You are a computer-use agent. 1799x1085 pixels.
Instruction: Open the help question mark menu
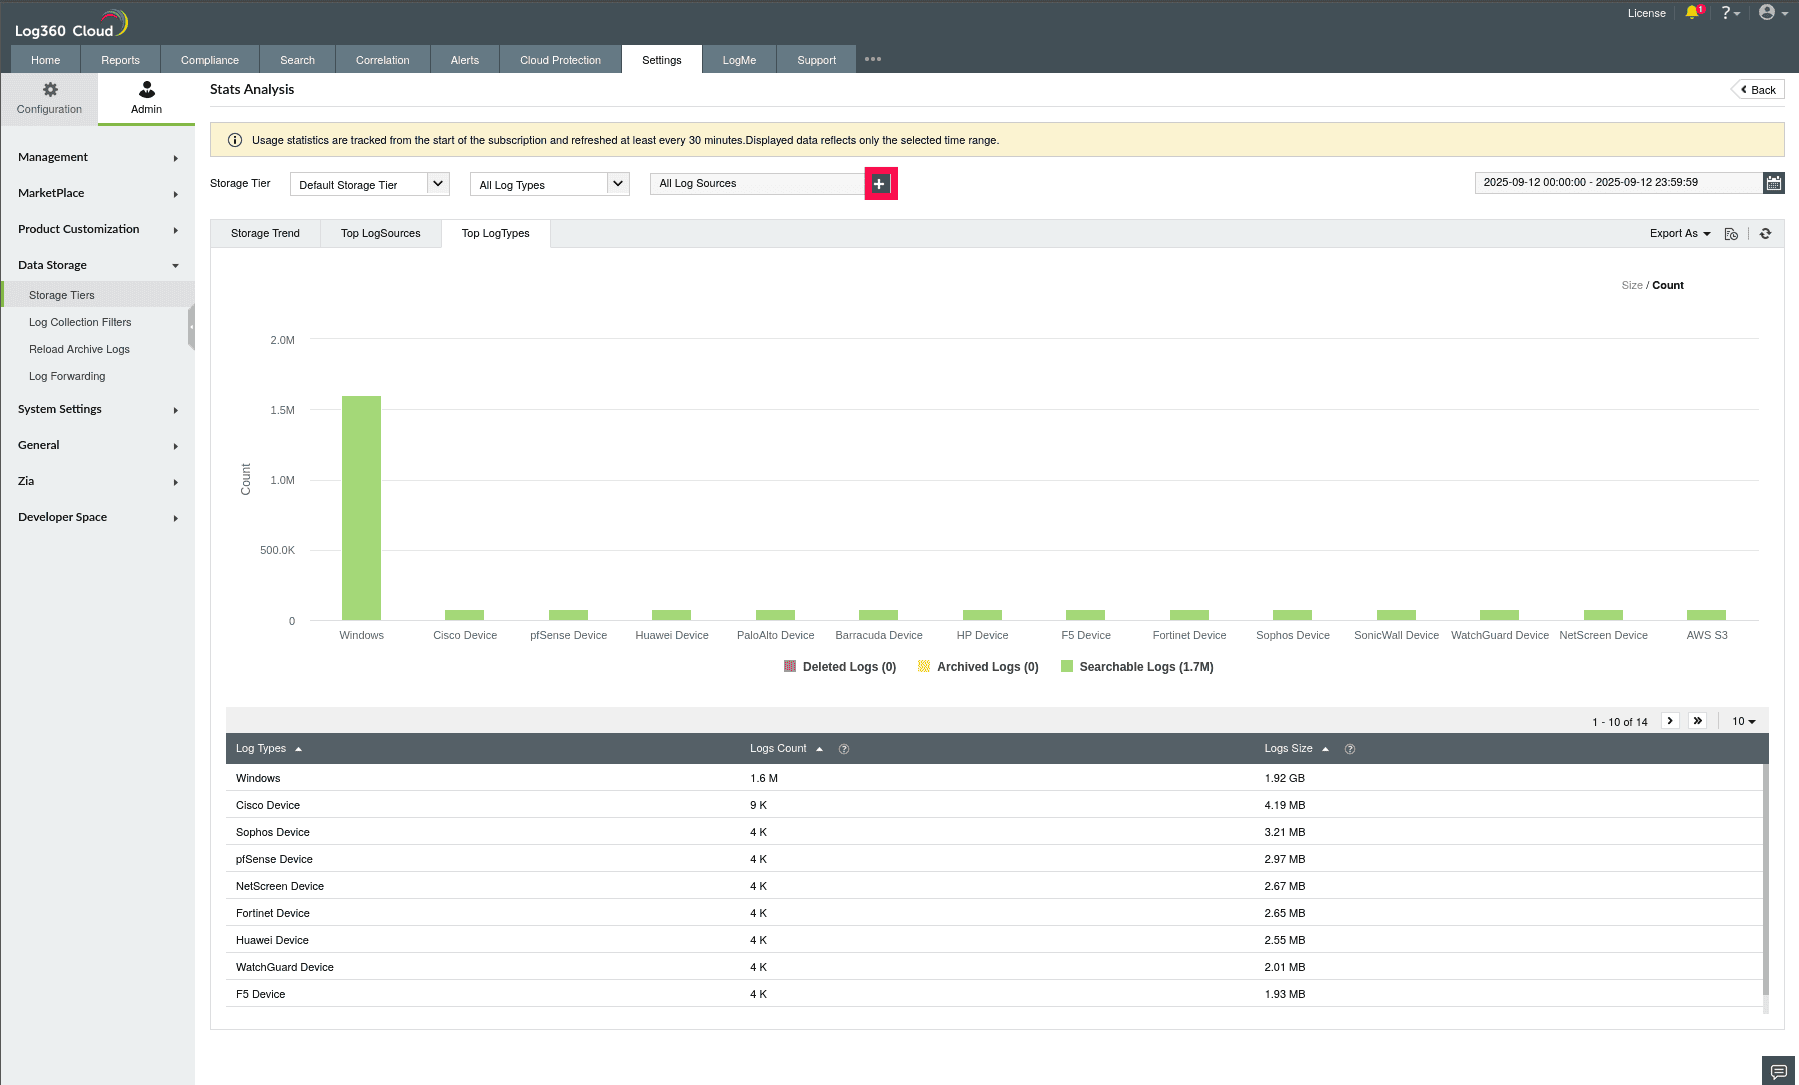[1730, 13]
